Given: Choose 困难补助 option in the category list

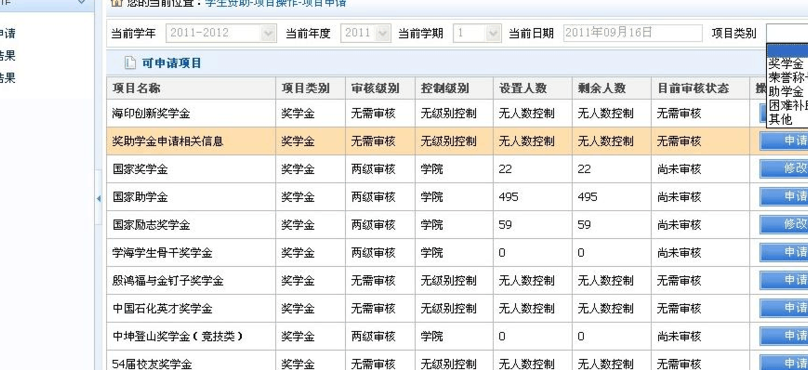Looking at the screenshot, I should [x=788, y=106].
